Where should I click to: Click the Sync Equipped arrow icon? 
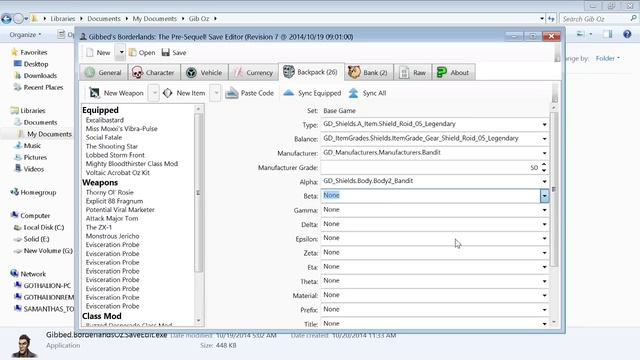pyautogui.click(x=289, y=93)
